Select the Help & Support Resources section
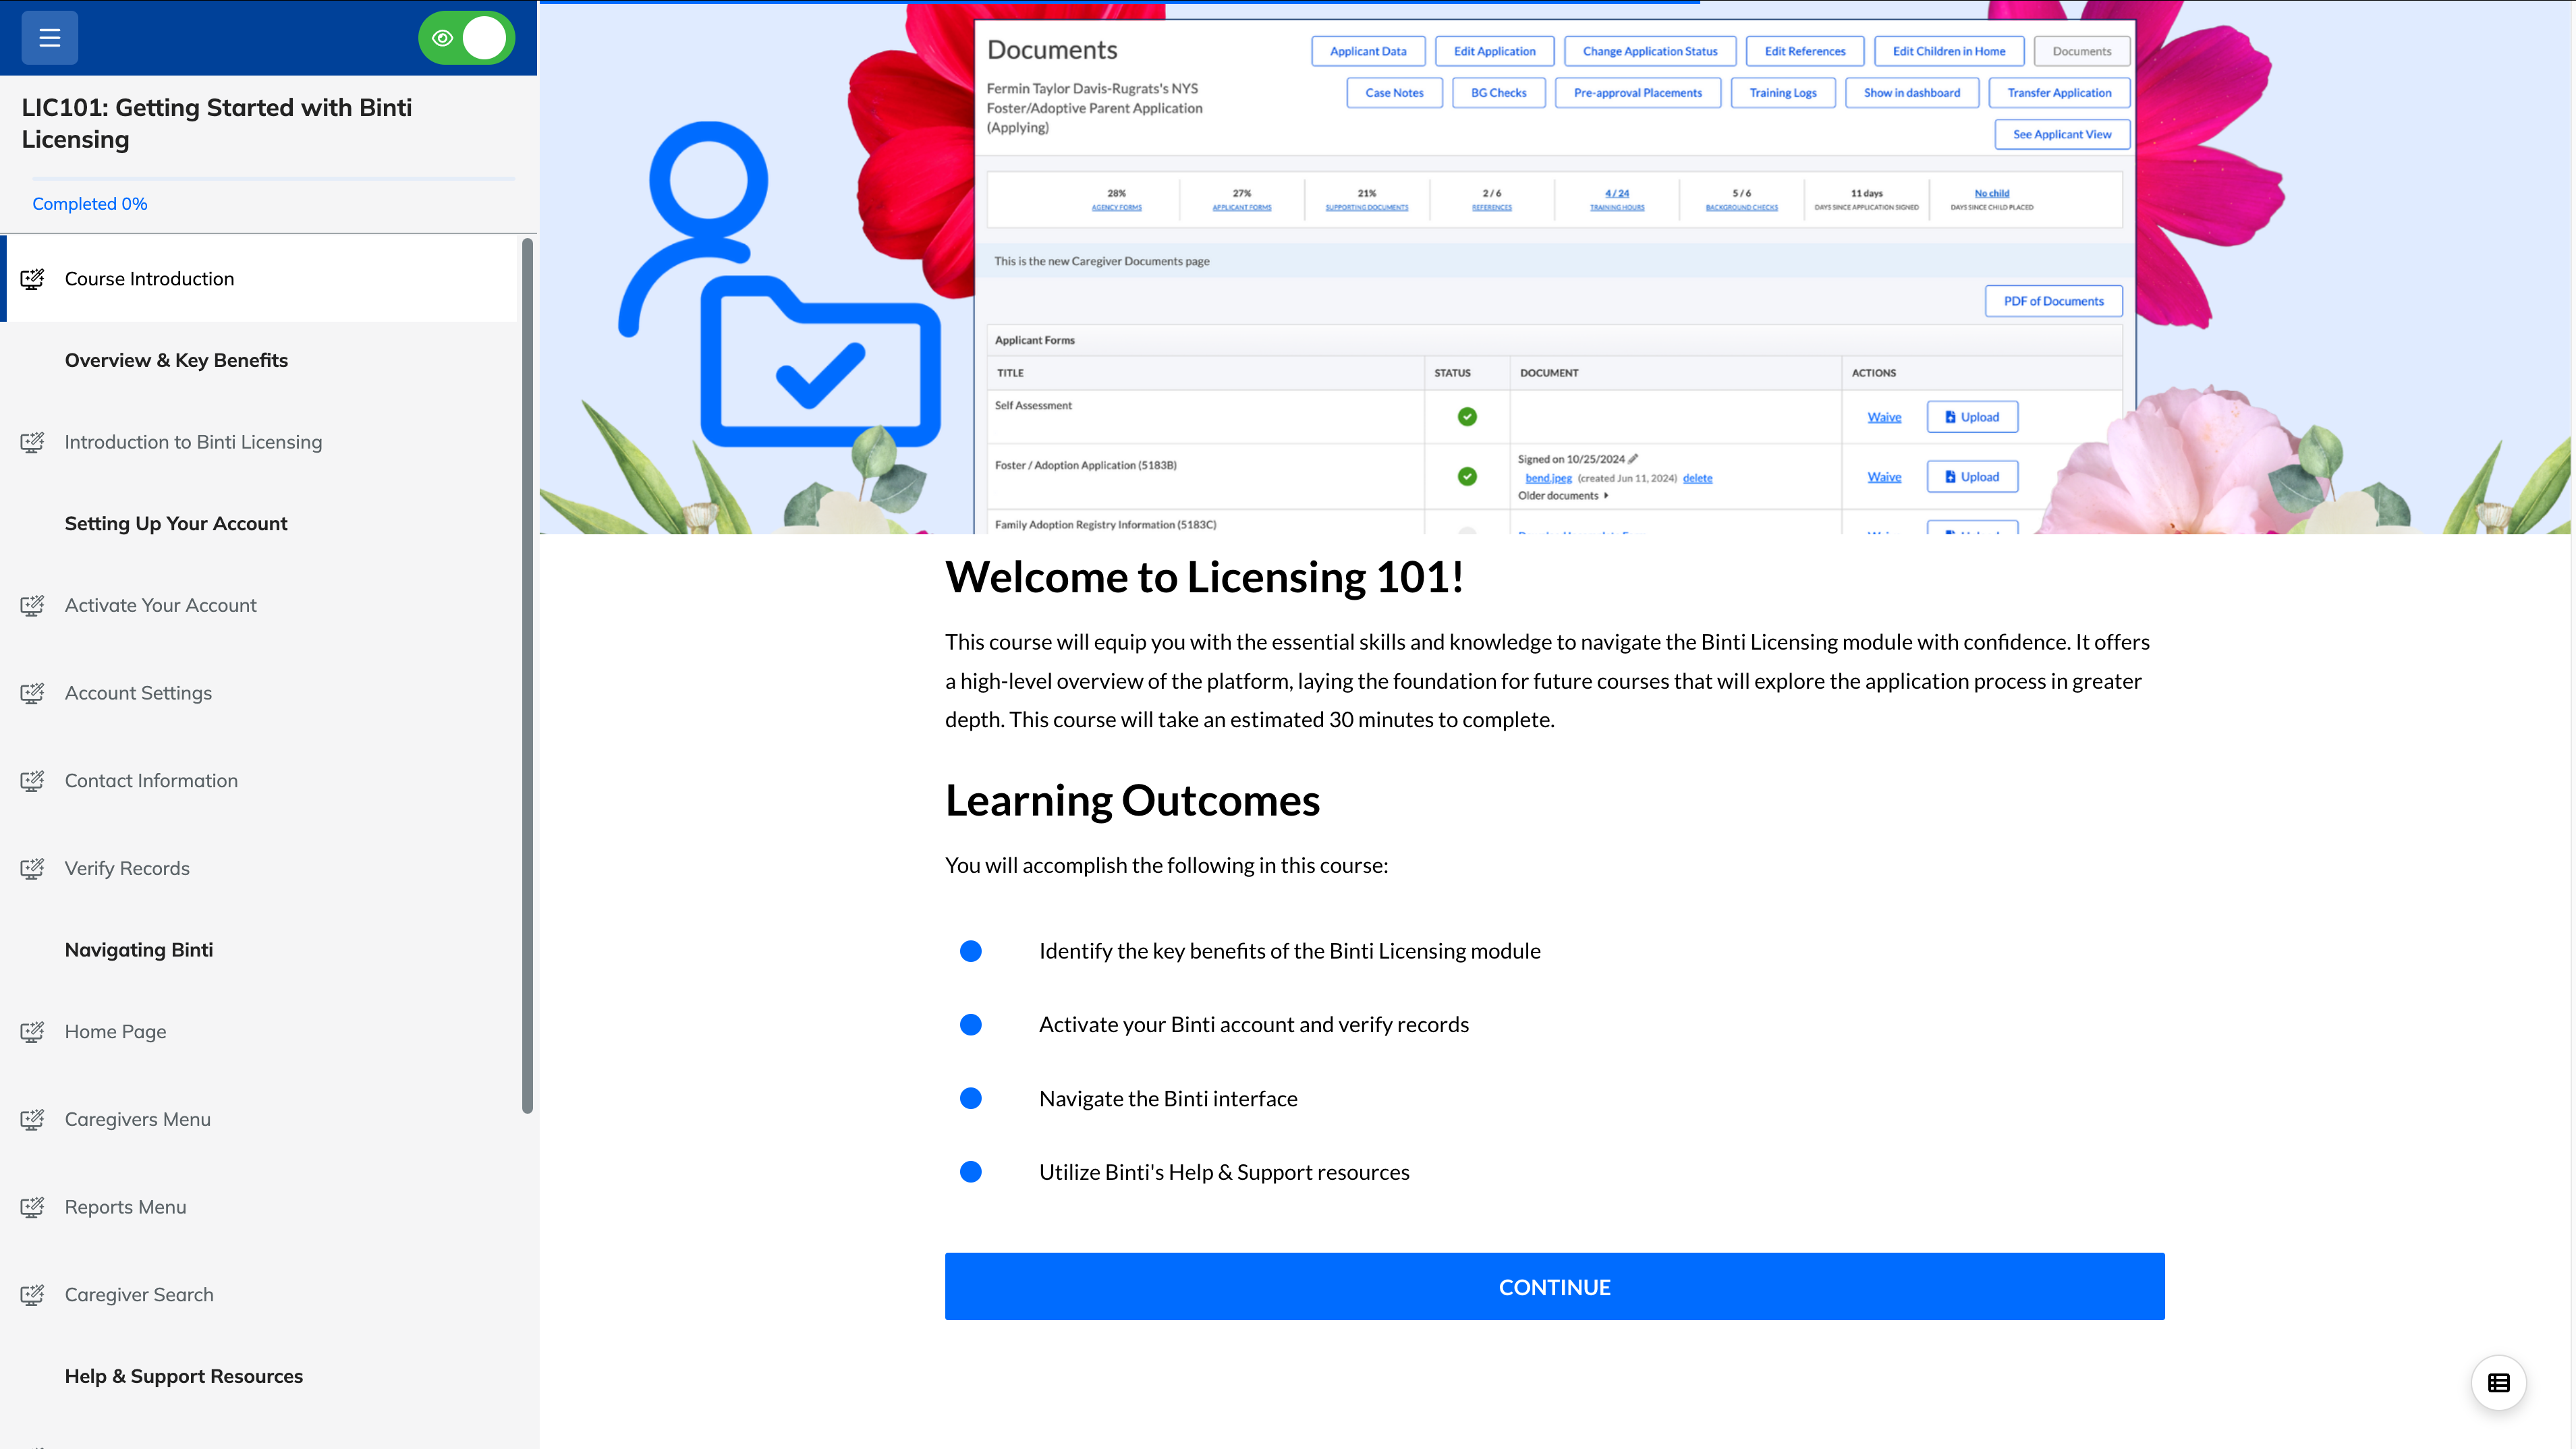This screenshot has width=2576, height=1449. pyautogui.click(x=184, y=1376)
